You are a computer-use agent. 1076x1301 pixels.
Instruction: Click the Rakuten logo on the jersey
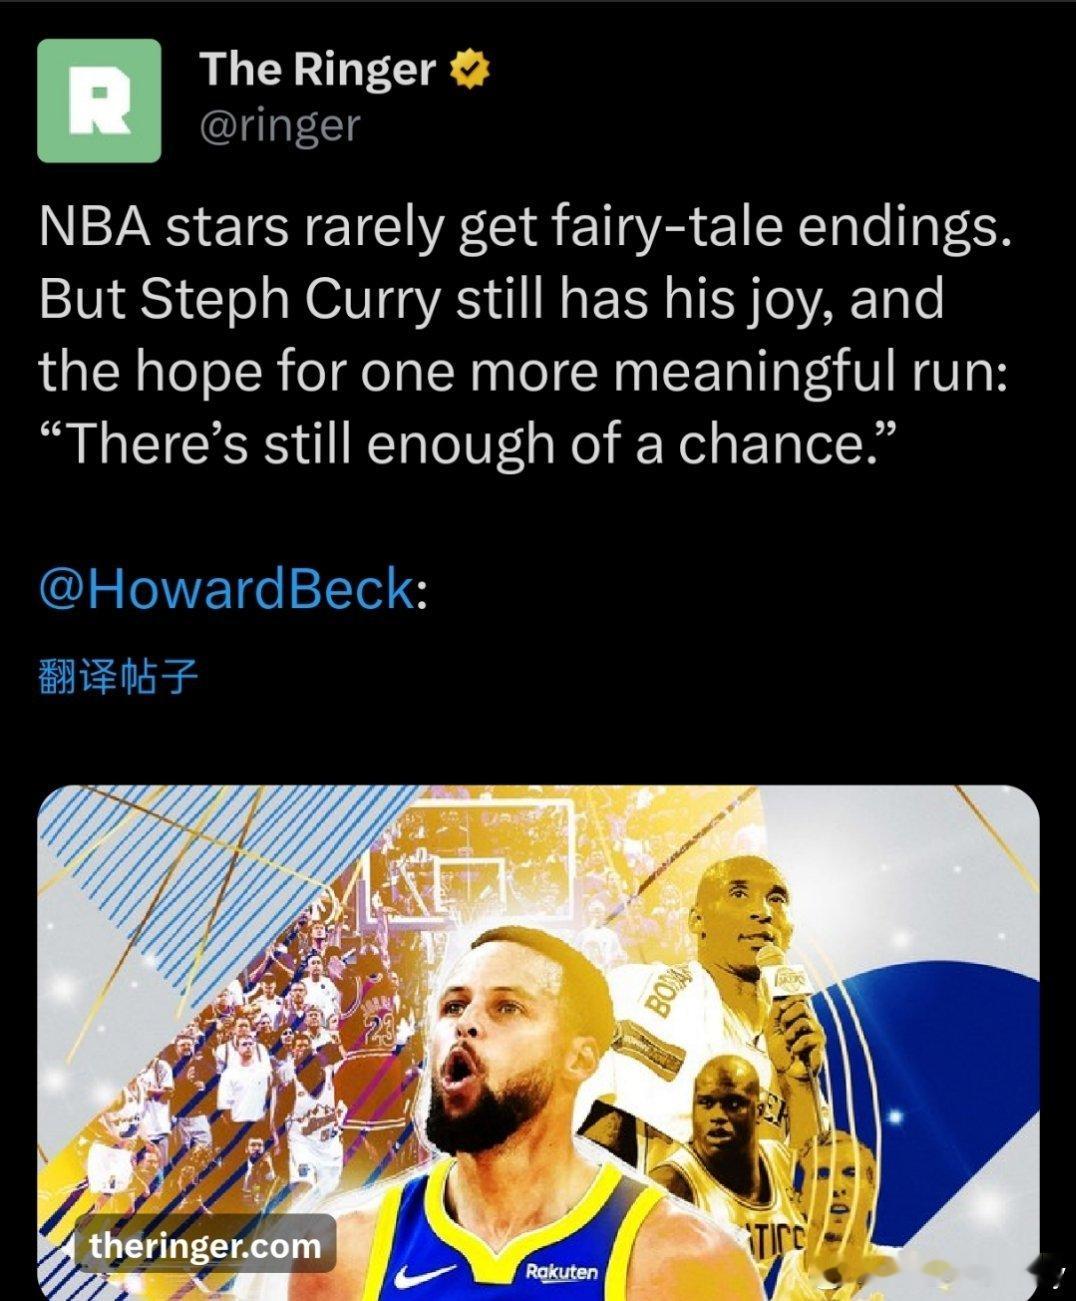[562, 1272]
